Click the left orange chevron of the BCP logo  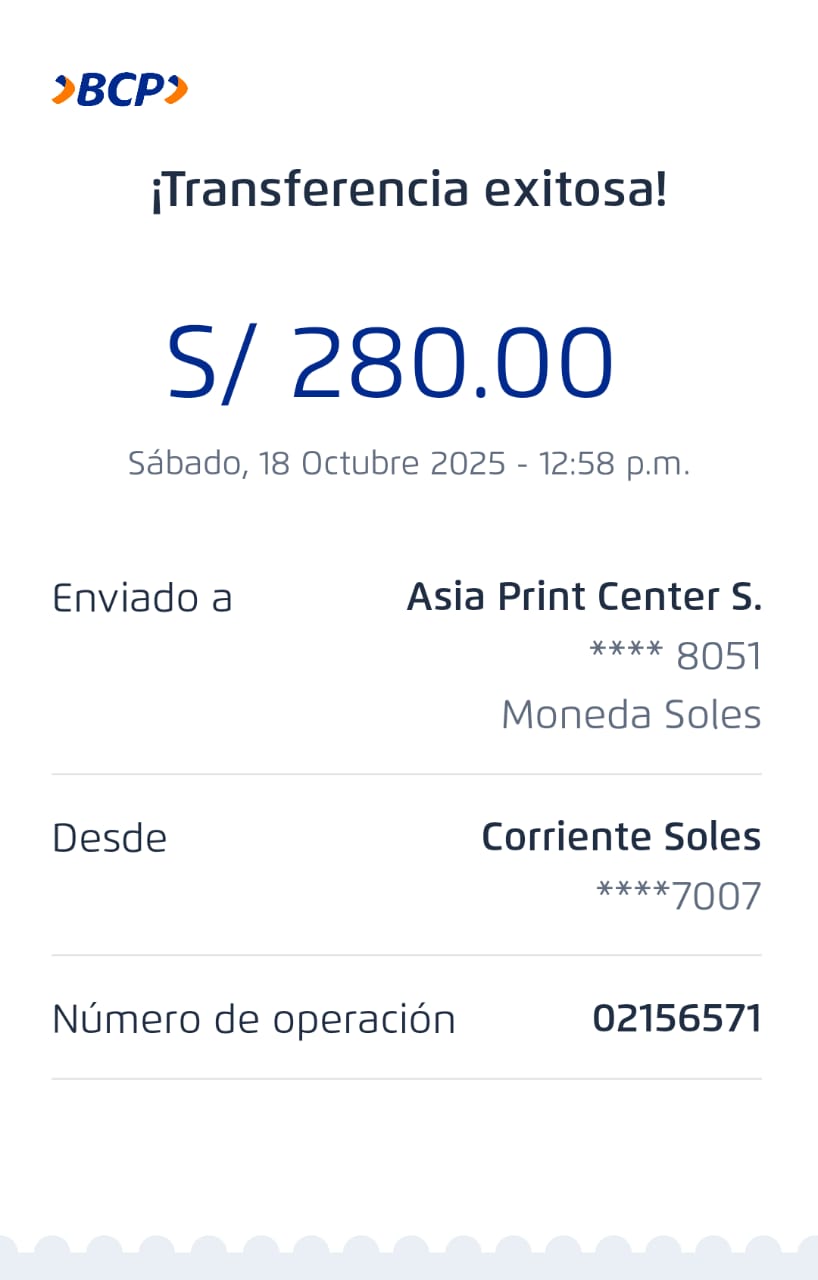[63, 90]
